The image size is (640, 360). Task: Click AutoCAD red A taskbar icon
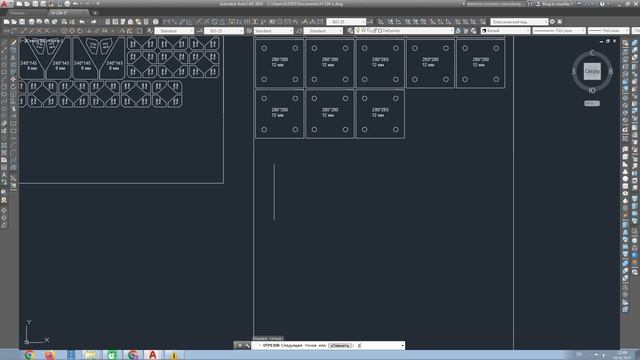click(x=153, y=355)
